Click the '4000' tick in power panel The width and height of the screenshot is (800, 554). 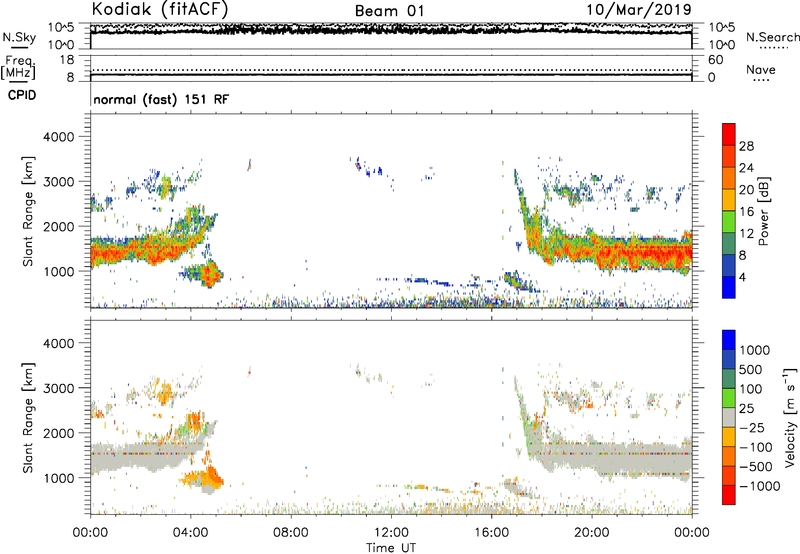[58, 137]
